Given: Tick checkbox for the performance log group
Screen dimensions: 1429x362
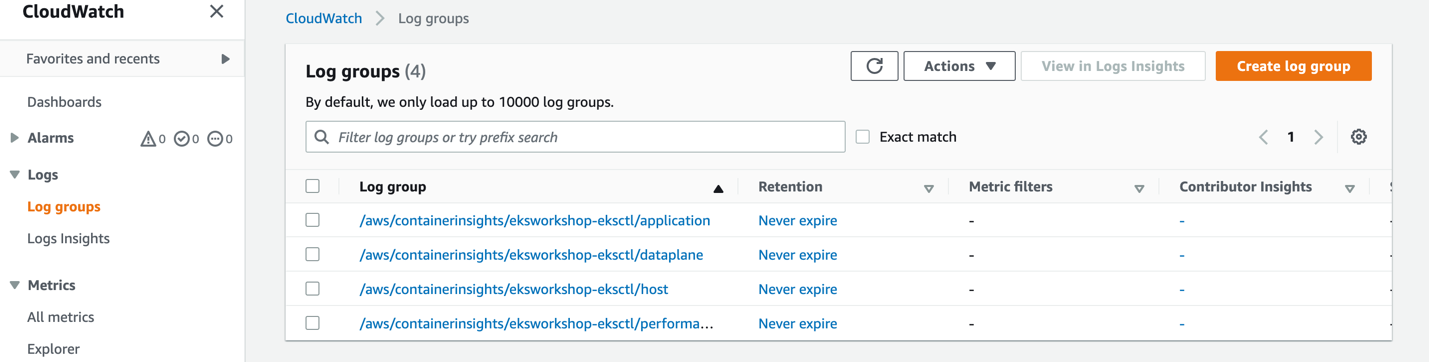Looking at the screenshot, I should pyautogui.click(x=313, y=323).
